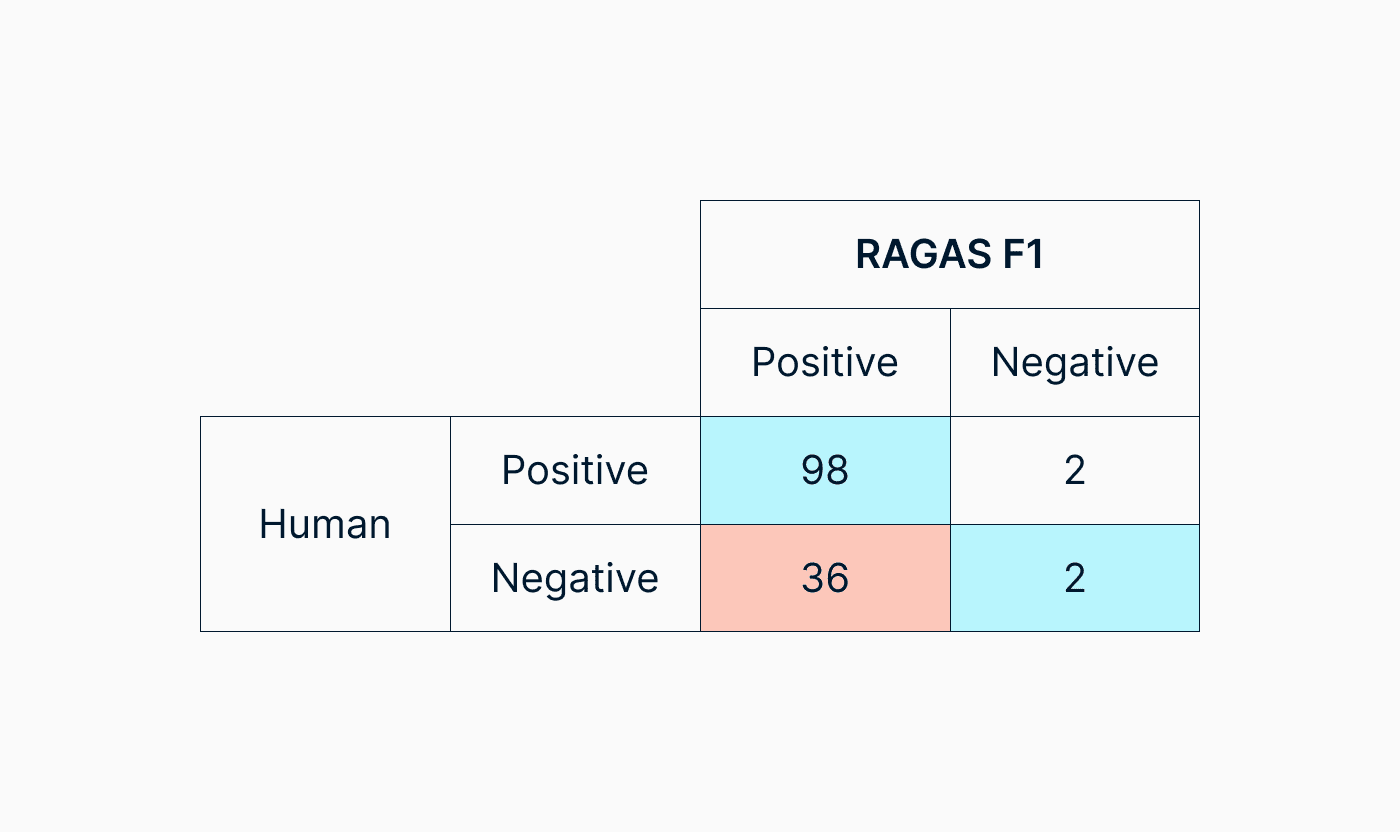Click the 2 in Human Positive row
Image resolution: width=1400 pixels, height=832 pixels.
point(1075,470)
